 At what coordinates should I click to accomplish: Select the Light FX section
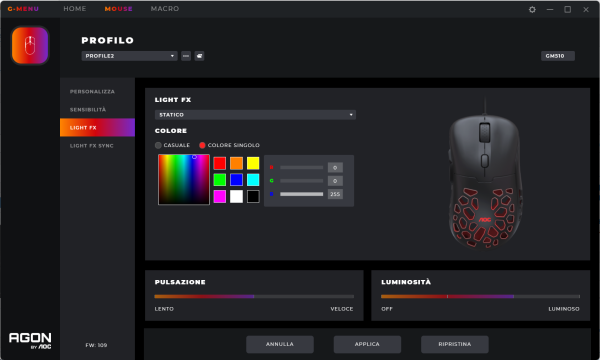[x=97, y=128]
